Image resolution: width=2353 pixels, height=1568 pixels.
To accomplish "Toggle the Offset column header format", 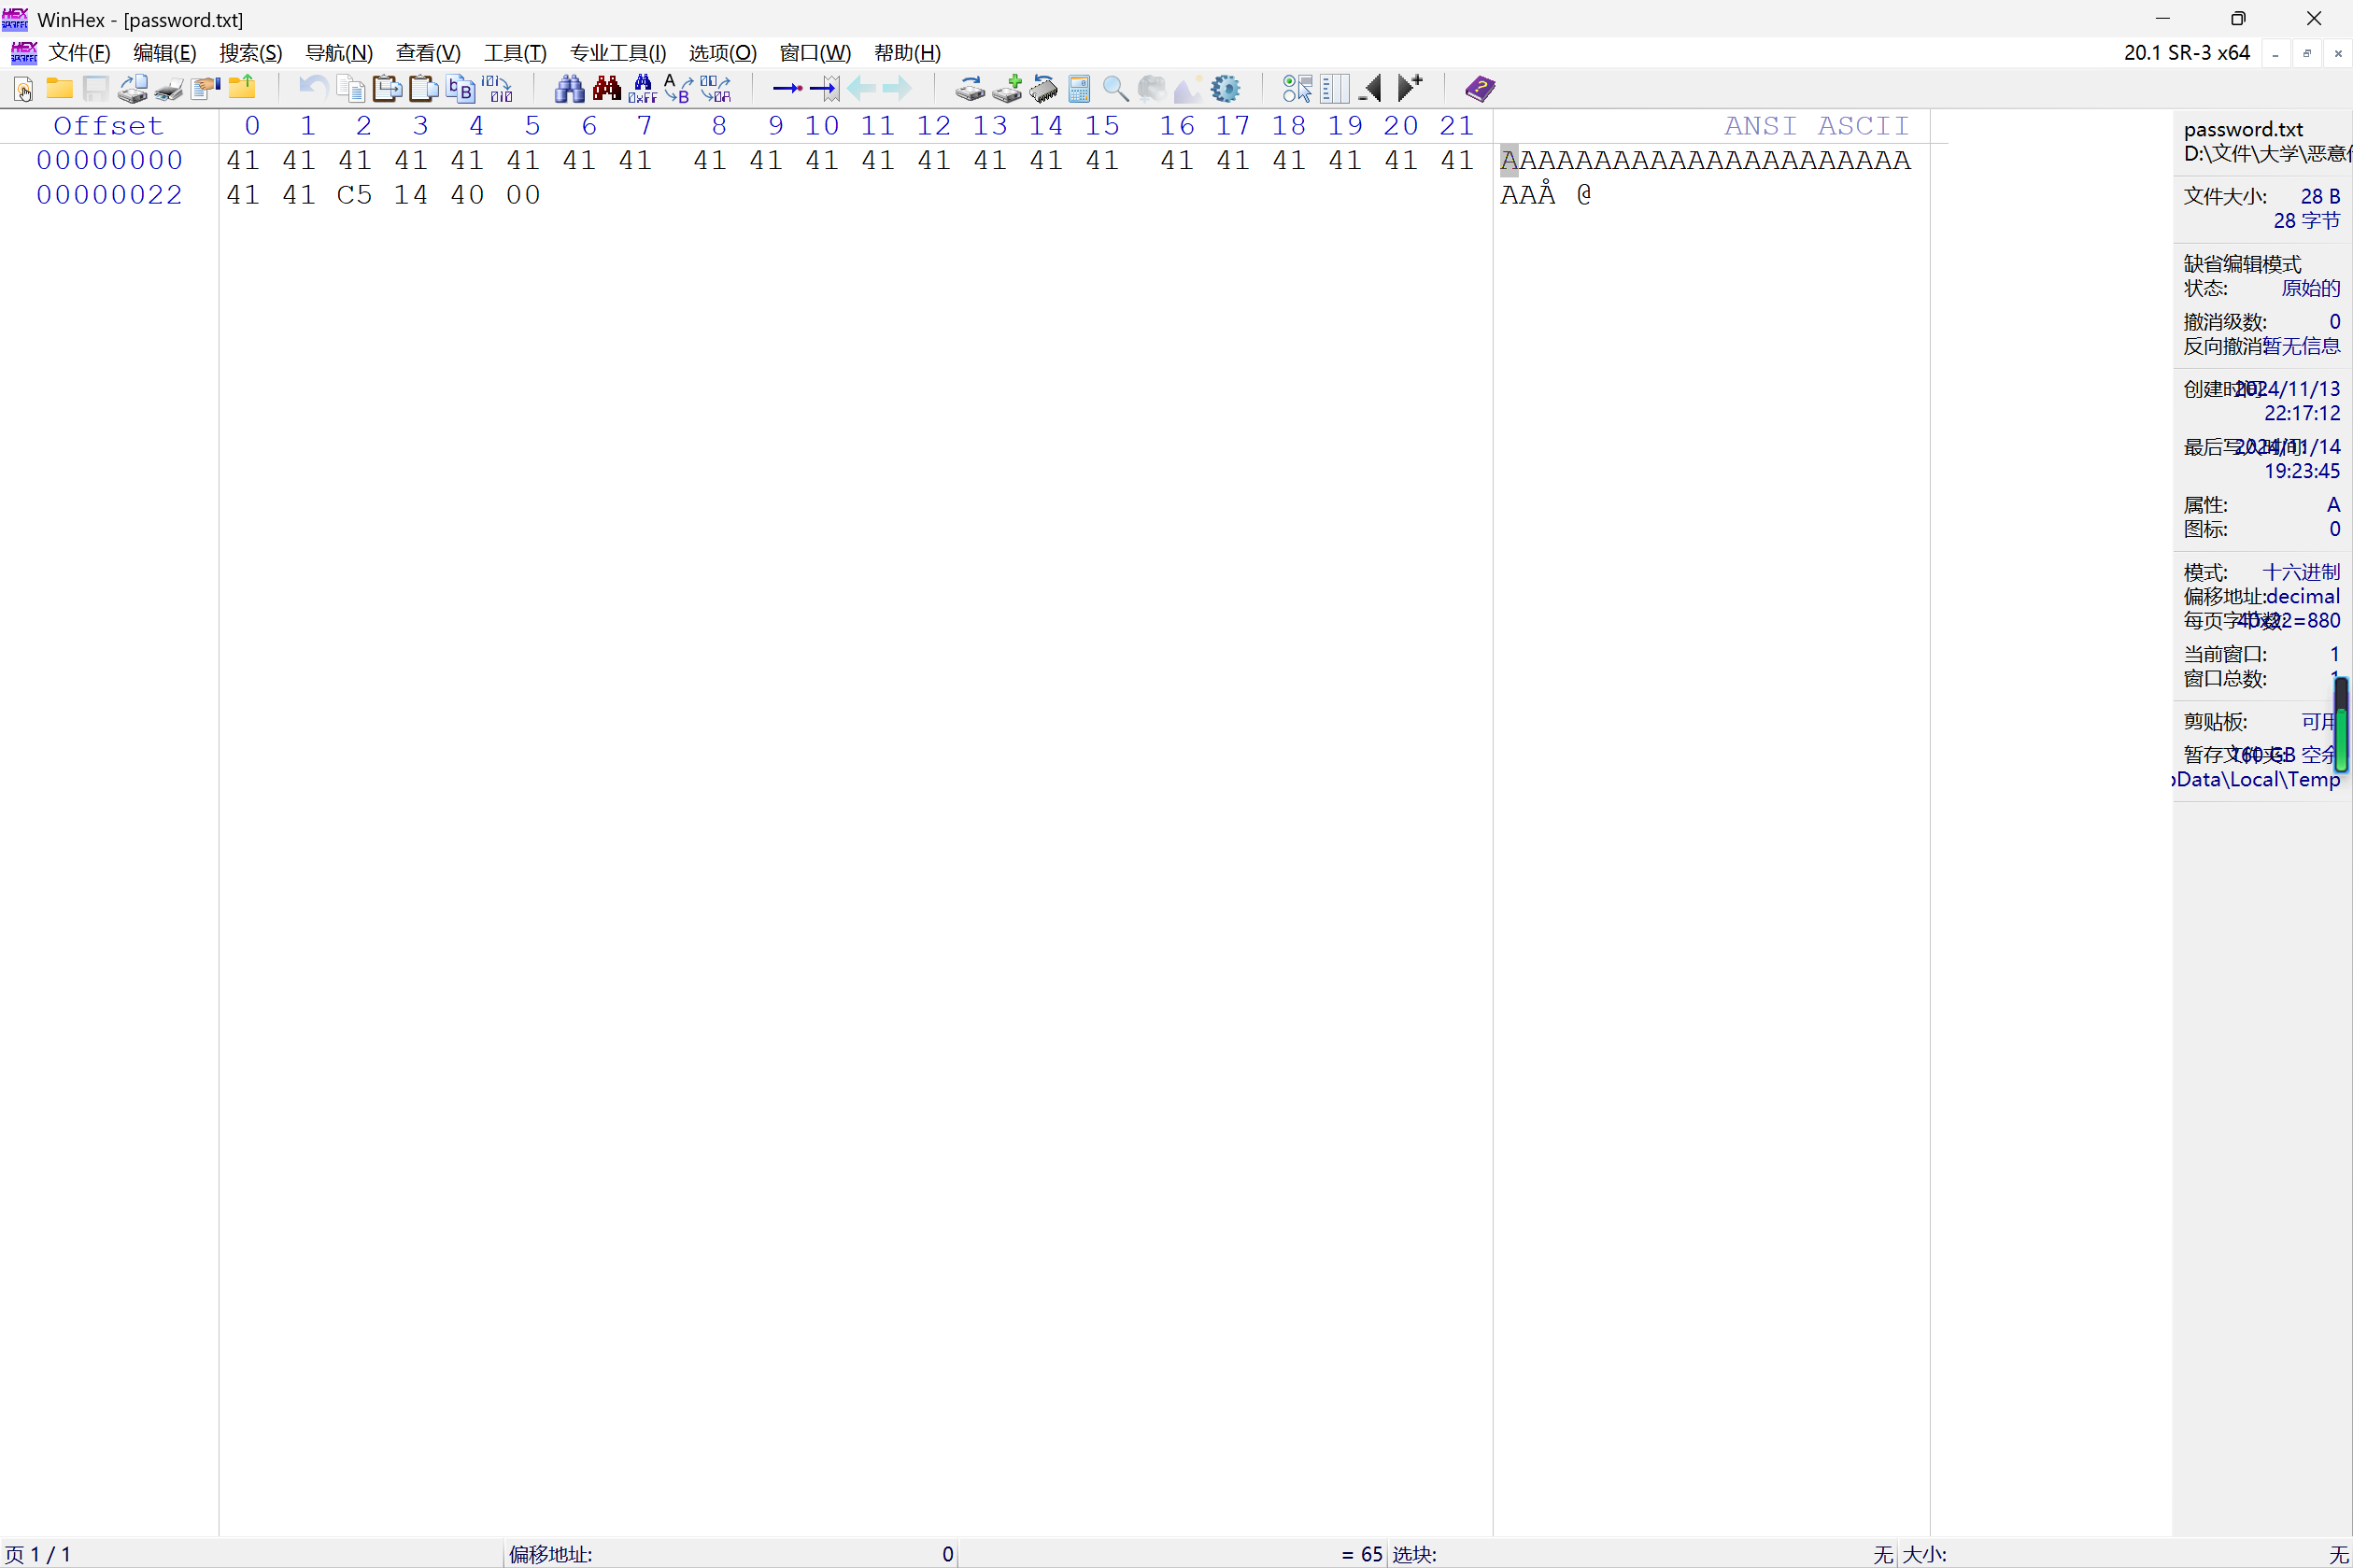I will pos(108,126).
